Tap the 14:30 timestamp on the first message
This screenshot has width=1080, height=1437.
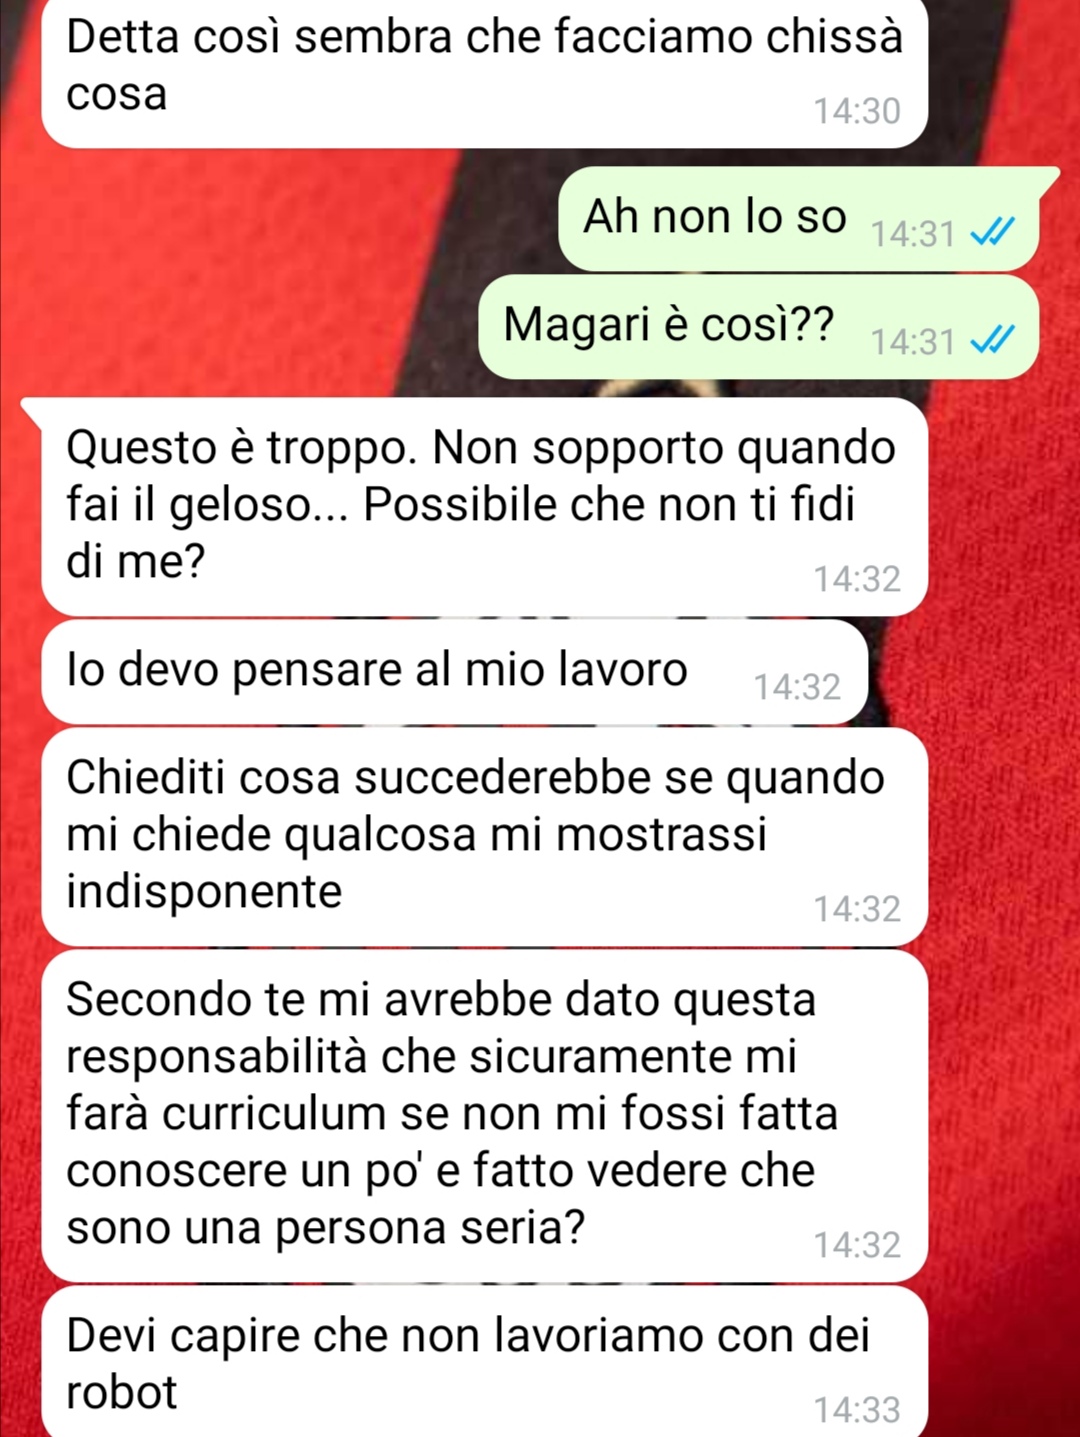coord(857,111)
